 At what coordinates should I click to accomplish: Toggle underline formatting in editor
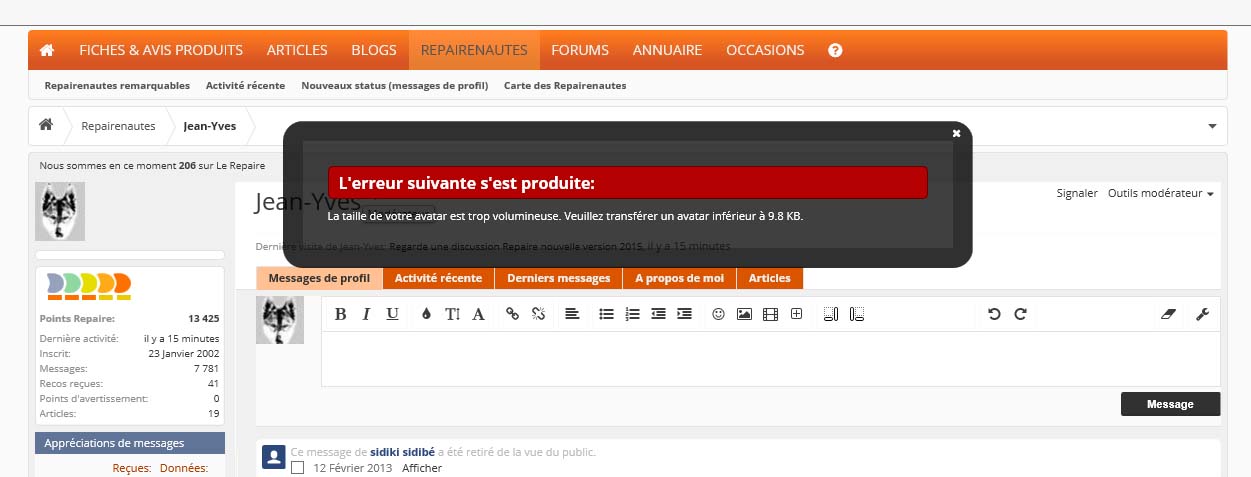tap(392, 314)
